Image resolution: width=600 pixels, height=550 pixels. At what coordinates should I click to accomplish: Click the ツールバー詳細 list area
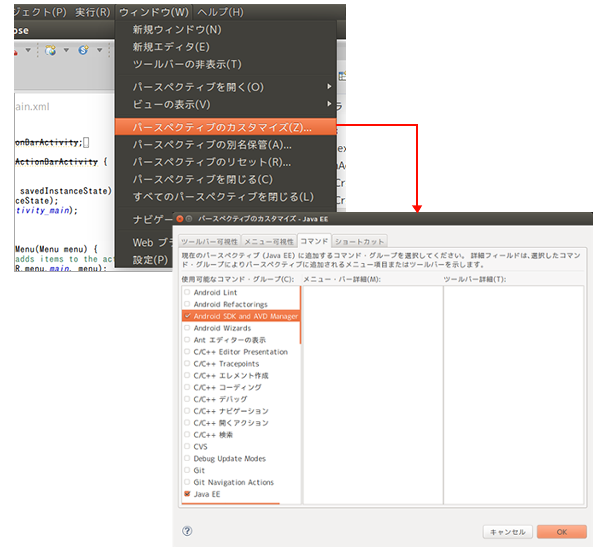pos(514,395)
